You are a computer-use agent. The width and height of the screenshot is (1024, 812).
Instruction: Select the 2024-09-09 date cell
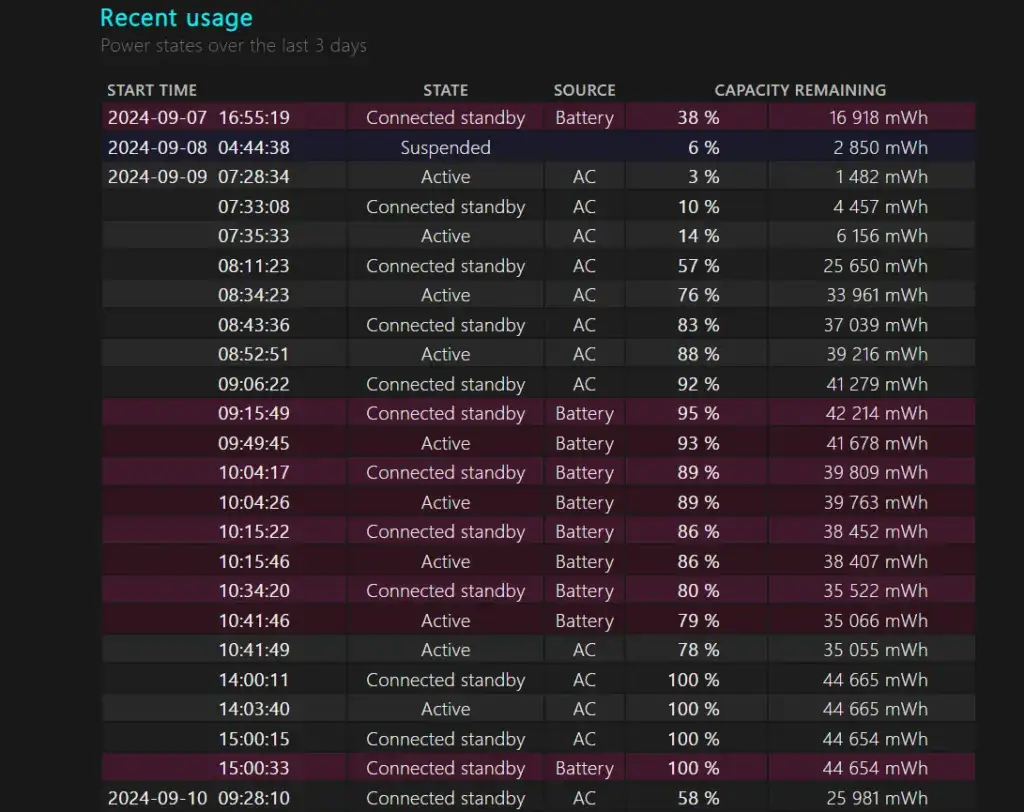click(157, 177)
